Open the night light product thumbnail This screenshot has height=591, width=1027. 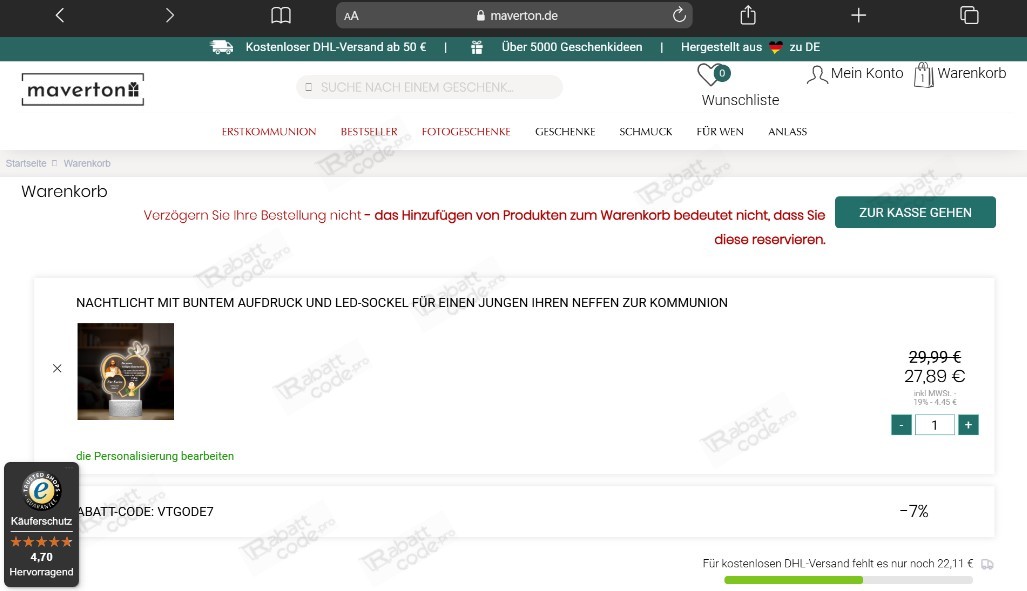(x=126, y=372)
